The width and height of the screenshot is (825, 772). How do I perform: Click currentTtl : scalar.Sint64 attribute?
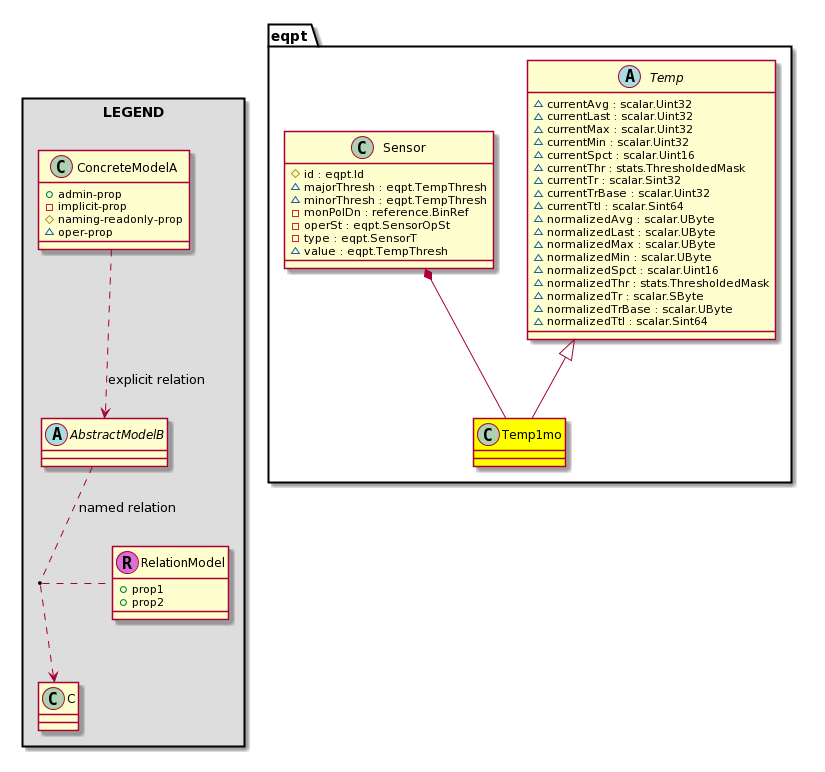pos(615,206)
